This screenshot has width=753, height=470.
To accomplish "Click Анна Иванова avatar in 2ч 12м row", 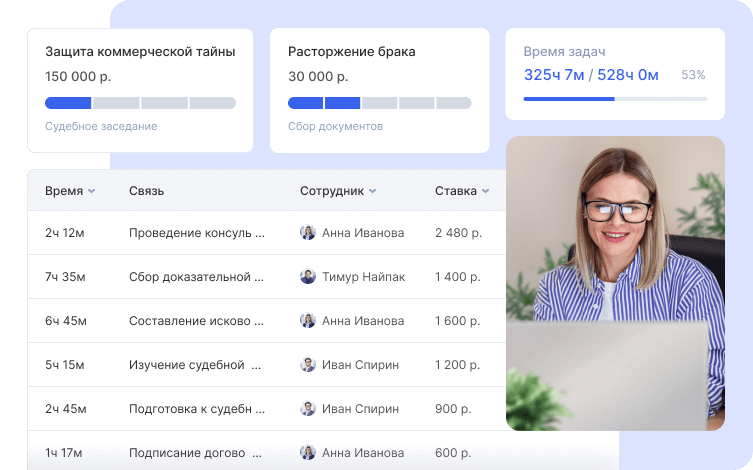I will coord(308,233).
